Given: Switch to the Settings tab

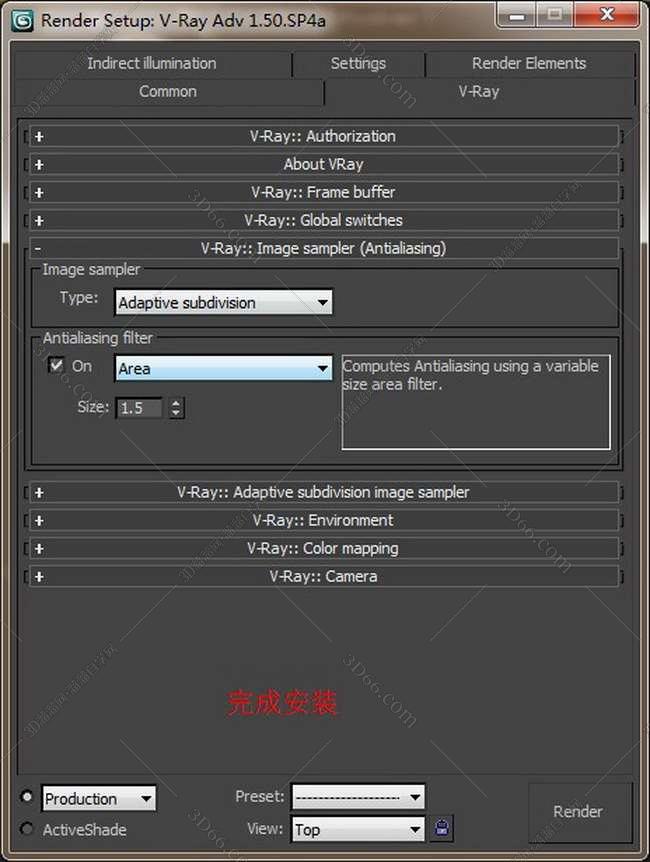Looking at the screenshot, I should [358, 64].
